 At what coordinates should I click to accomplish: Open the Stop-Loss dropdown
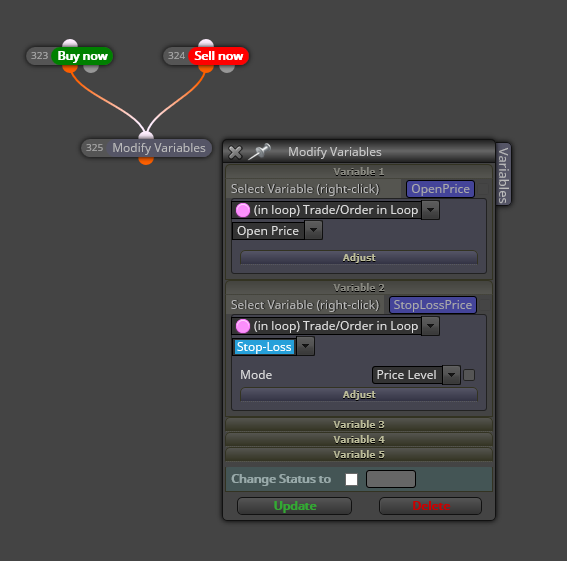(x=305, y=347)
